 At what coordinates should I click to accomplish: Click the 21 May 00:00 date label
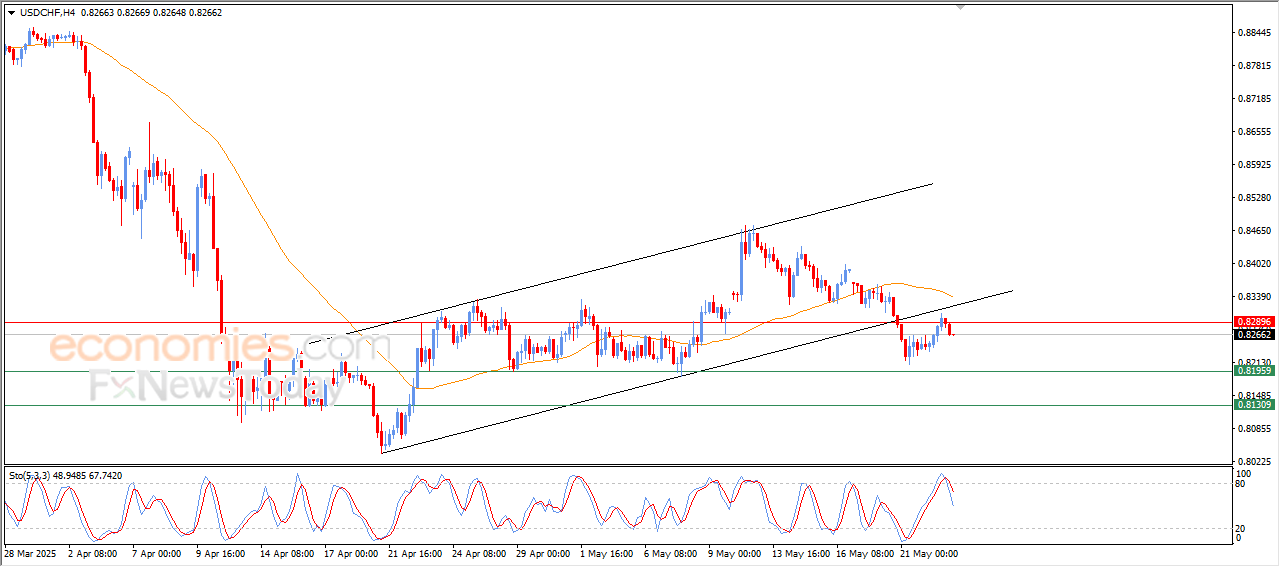point(929,553)
